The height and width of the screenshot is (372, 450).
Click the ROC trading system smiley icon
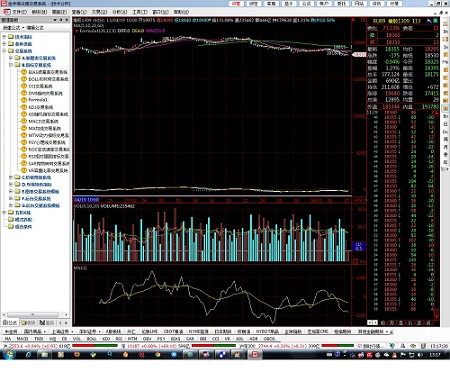coord(24,149)
